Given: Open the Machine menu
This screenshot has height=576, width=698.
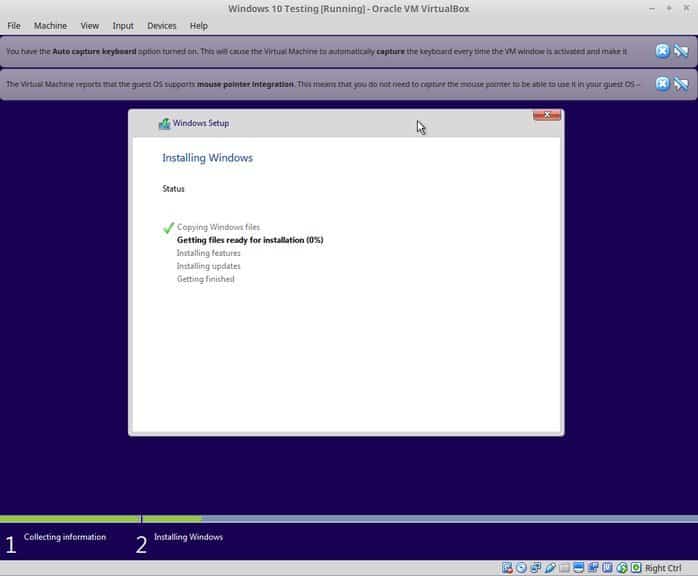Looking at the screenshot, I should pyautogui.click(x=50, y=26).
